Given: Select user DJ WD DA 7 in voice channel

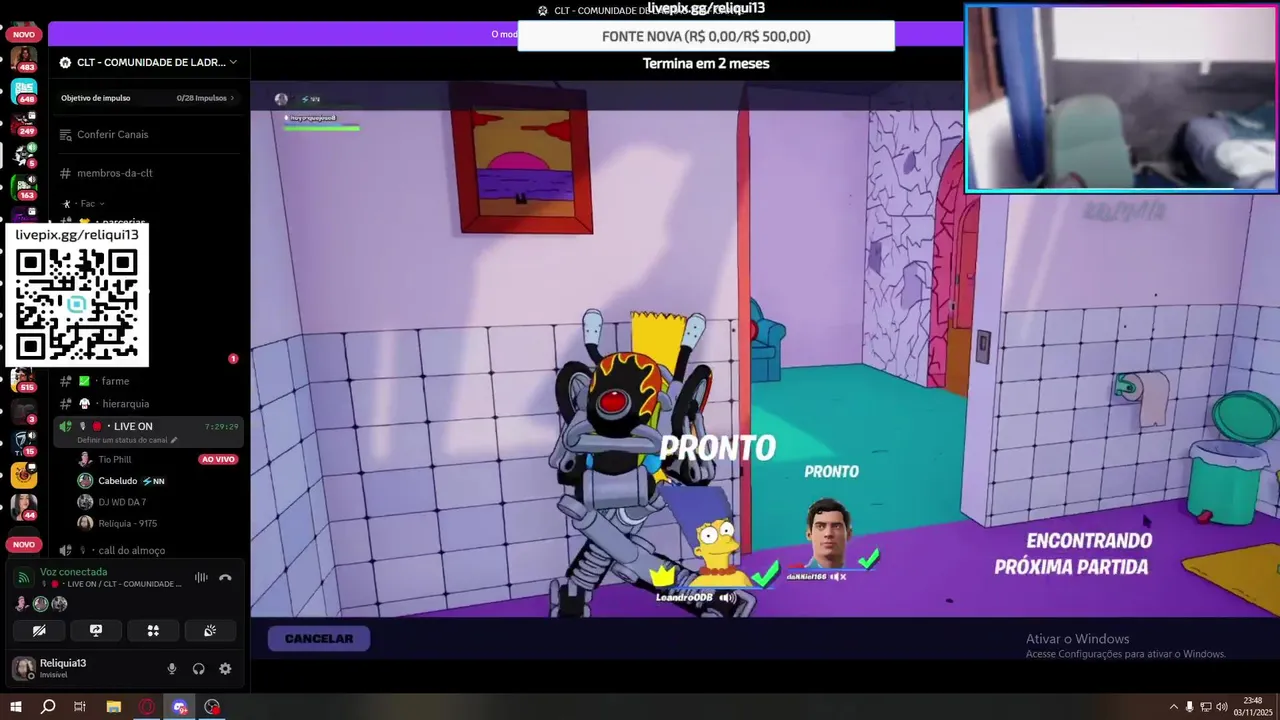Looking at the screenshot, I should [x=122, y=502].
